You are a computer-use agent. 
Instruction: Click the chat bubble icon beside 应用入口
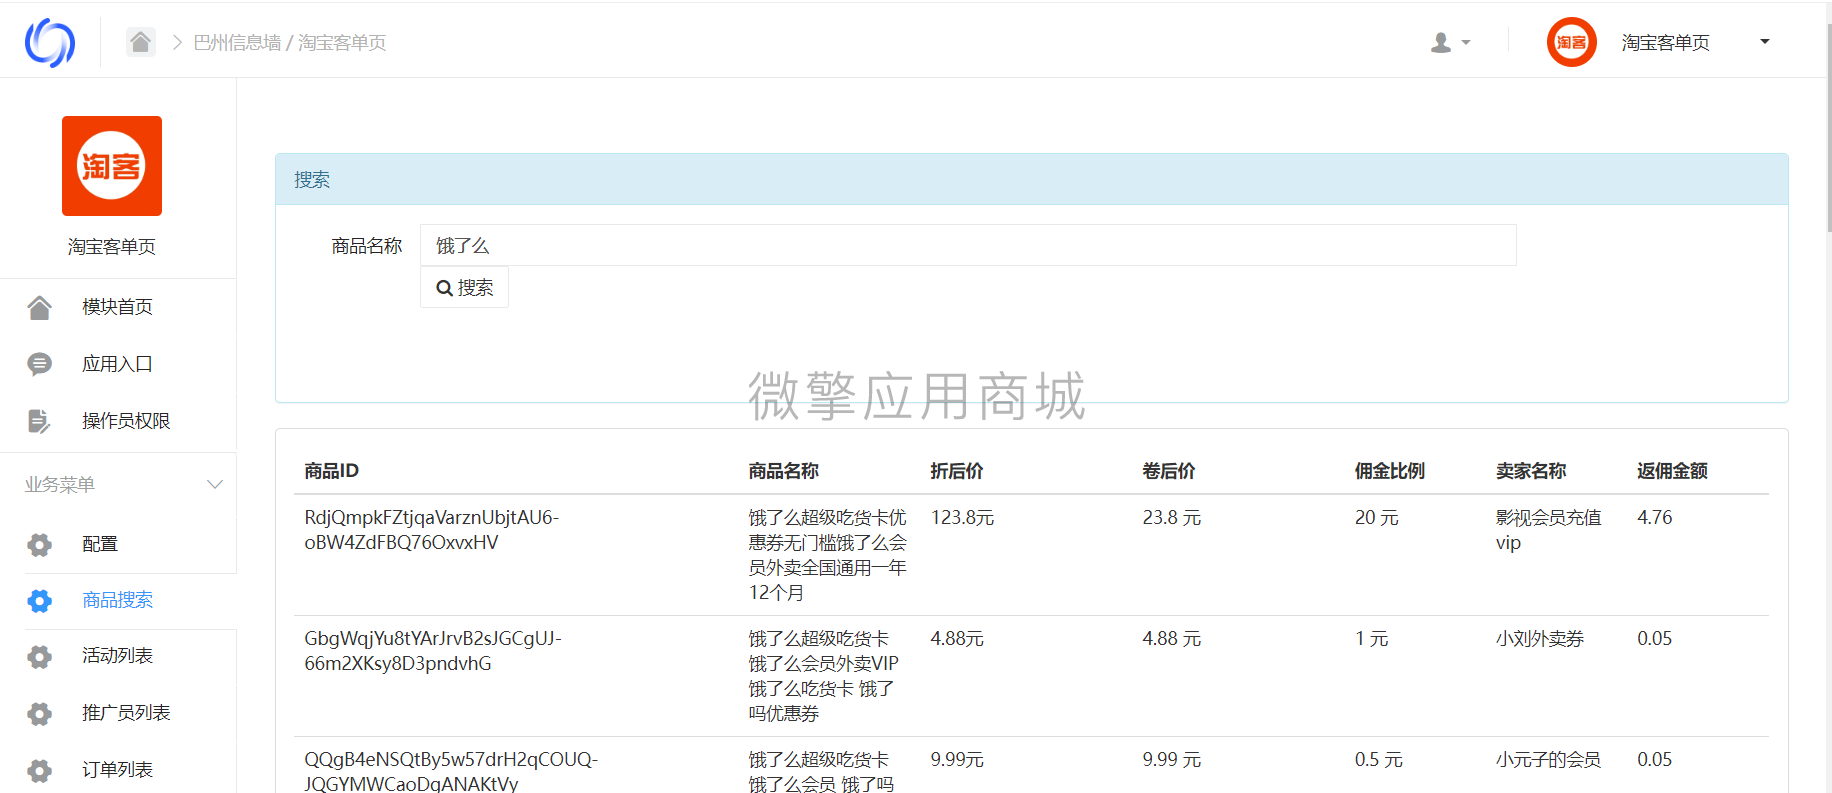[39, 364]
